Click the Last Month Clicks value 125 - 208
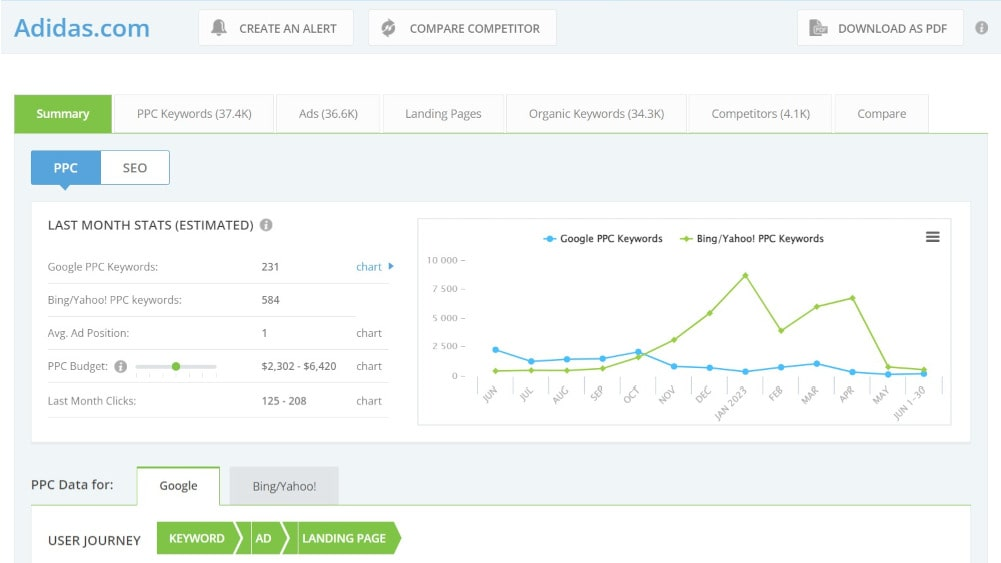This screenshot has height=563, width=1001. coord(283,401)
